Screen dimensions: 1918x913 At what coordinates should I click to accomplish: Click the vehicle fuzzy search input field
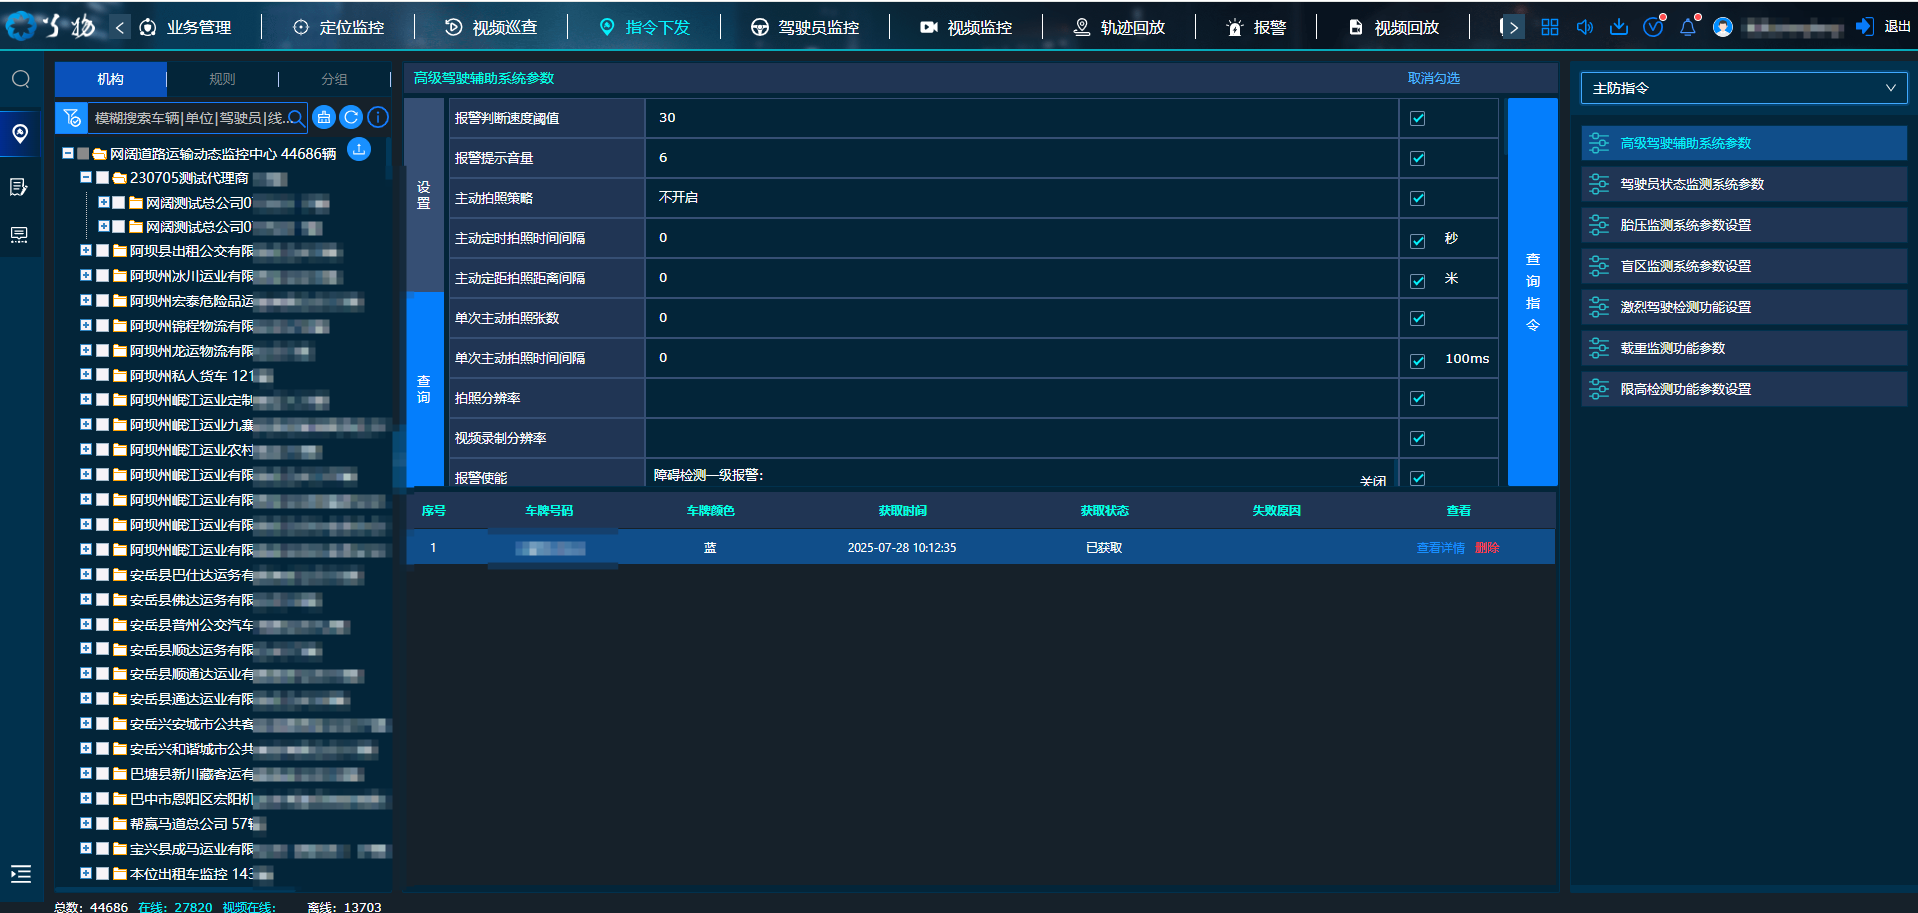click(x=190, y=118)
